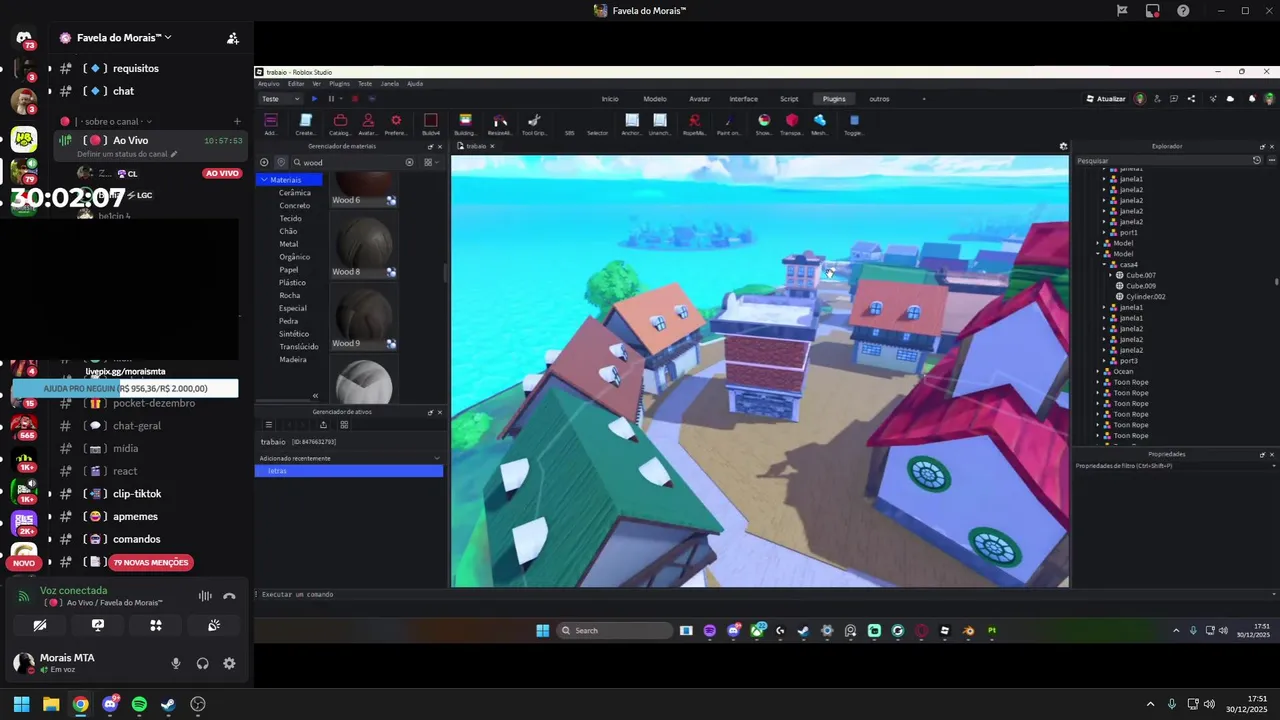Open the Build v4 plugin
Screen dimensions: 1280x720
tap(431, 123)
